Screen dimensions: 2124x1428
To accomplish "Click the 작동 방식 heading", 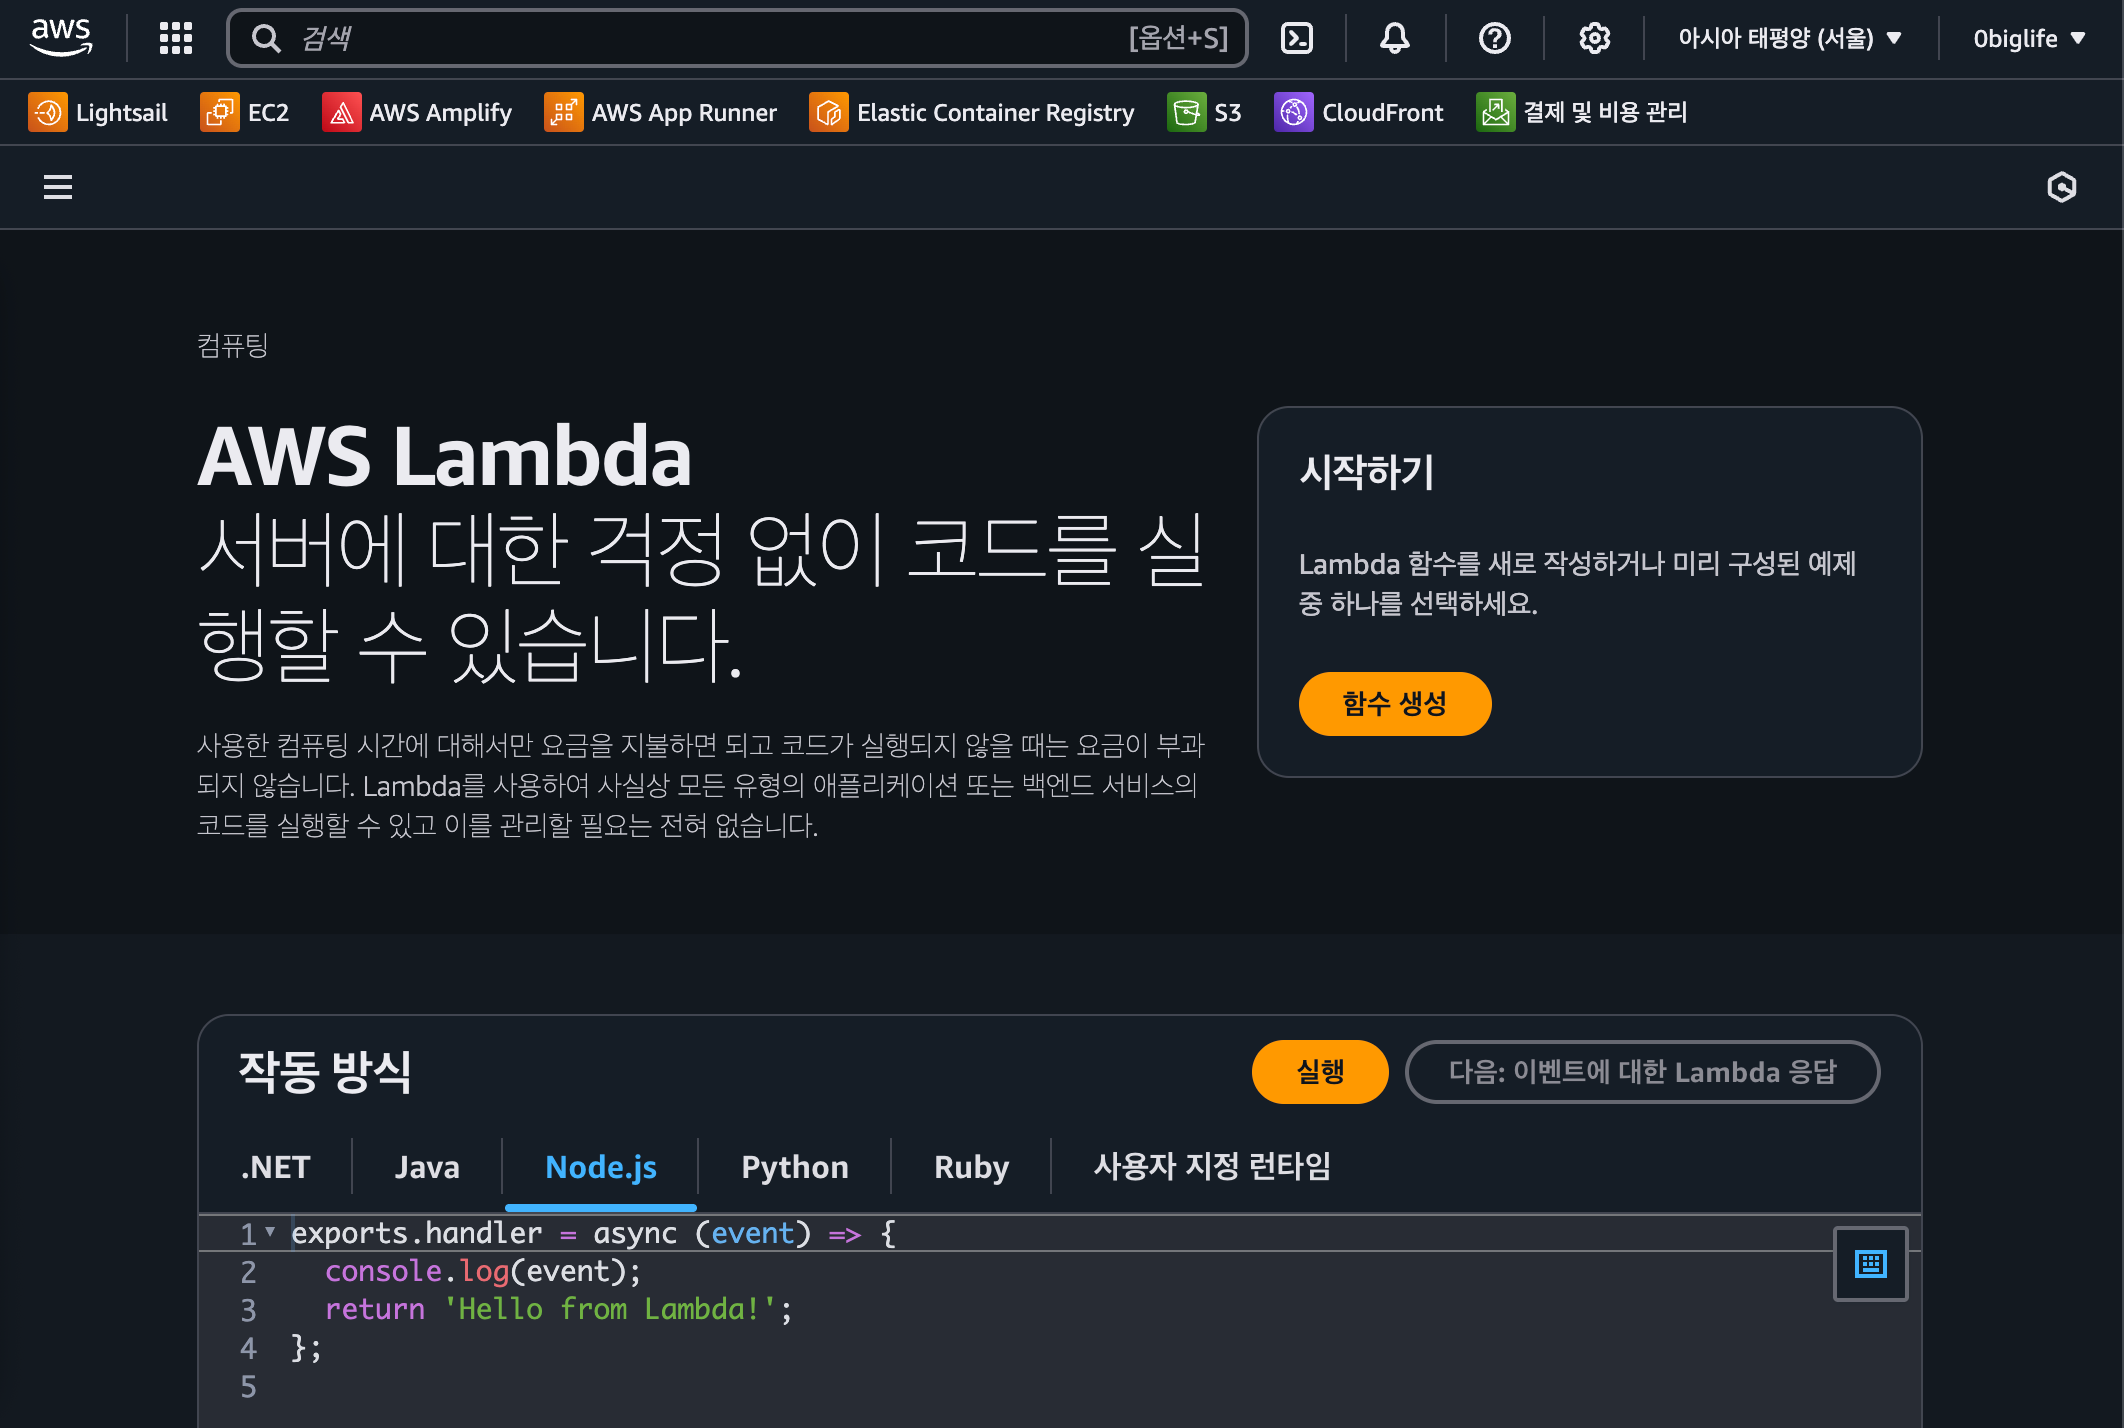I will pos(325,1072).
